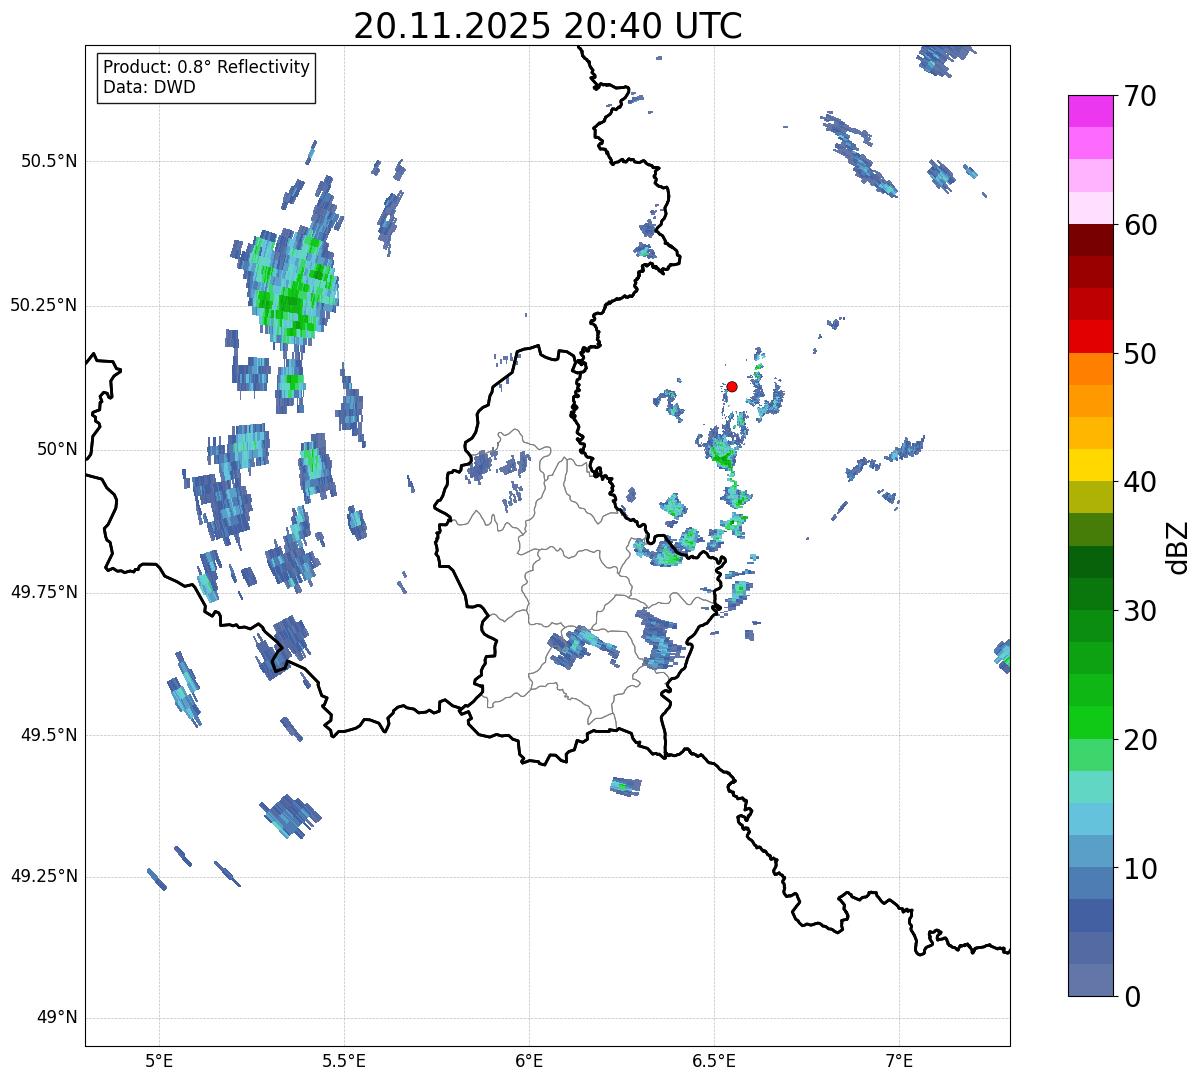Click the 49.75°N latitude label
1202x1081 pixels.
click(43, 592)
